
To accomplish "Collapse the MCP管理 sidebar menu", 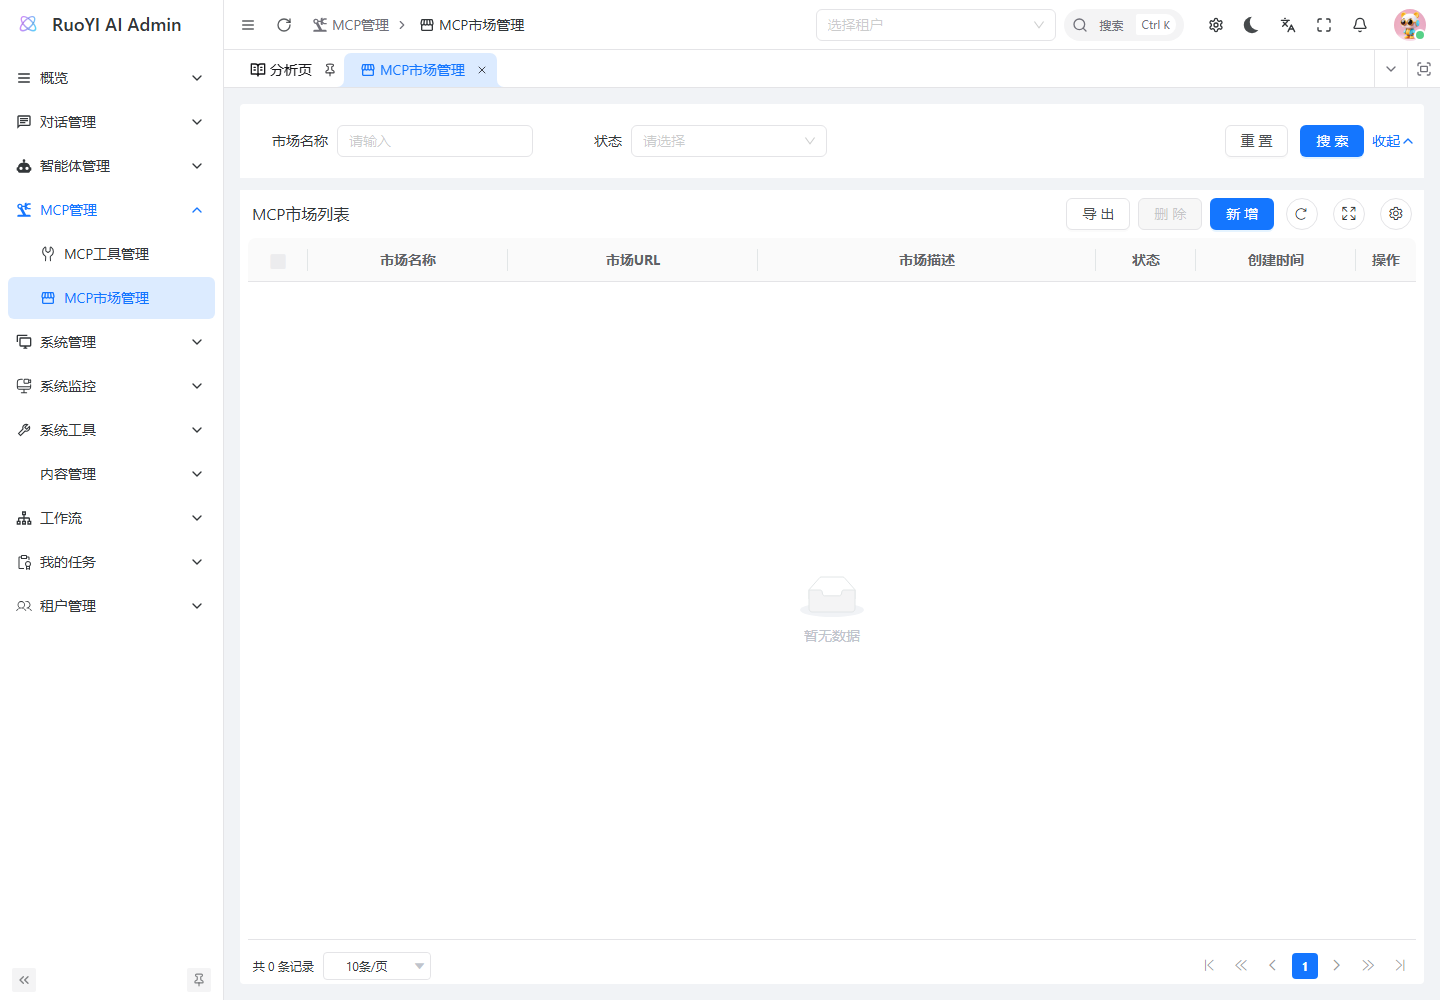I will pyautogui.click(x=111, y=210).
